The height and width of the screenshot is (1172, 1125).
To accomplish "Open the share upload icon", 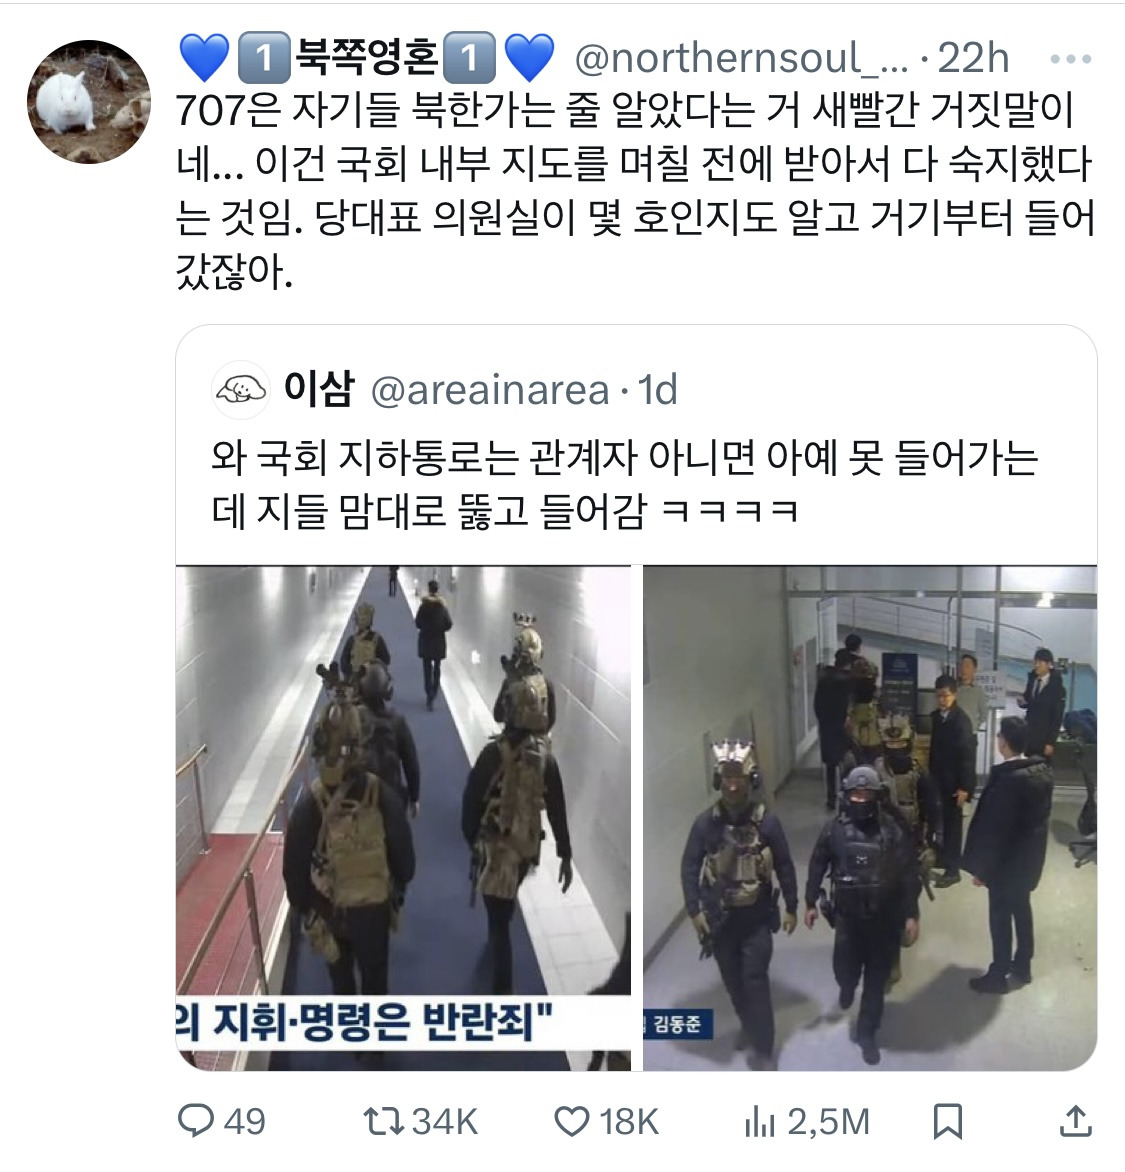I will 1075,1121.
